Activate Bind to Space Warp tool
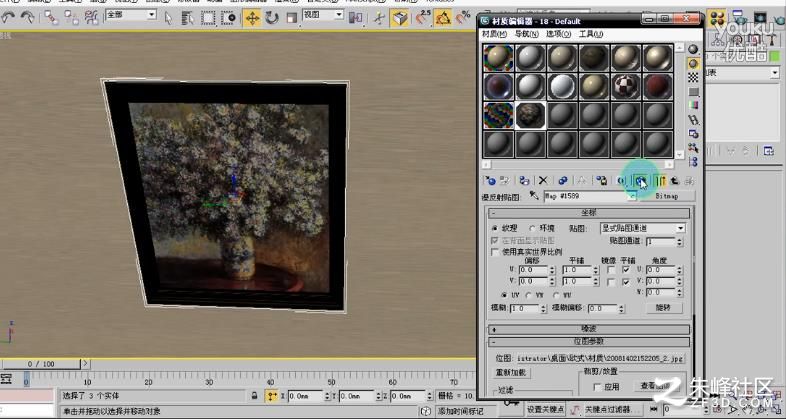Viewport: 786px width, 419px height. [92, 18]
